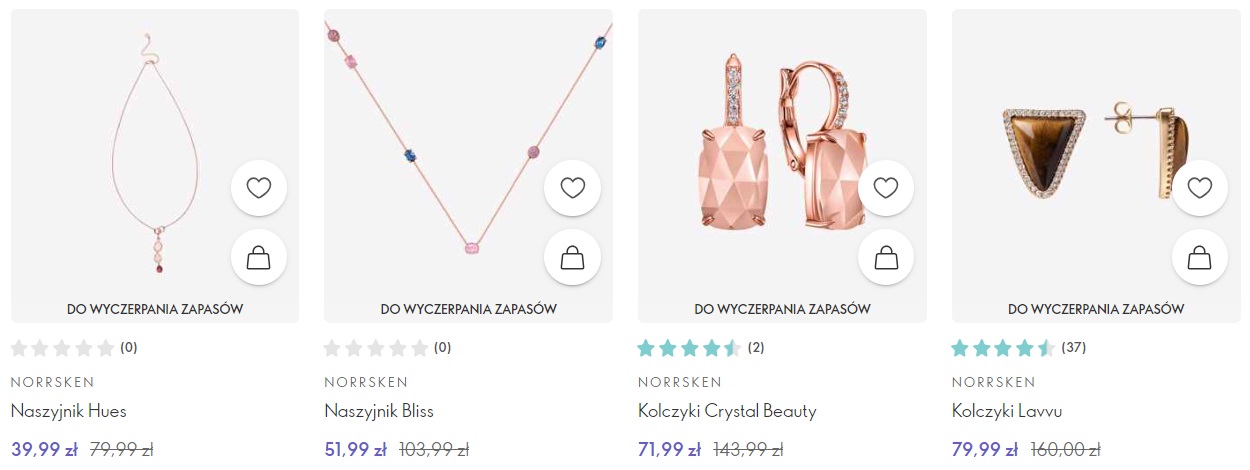The image size is (1250, 470).
Task: Click the 51,99 zł price of Naszyjnik Bliss
Action: click(355, 449)
